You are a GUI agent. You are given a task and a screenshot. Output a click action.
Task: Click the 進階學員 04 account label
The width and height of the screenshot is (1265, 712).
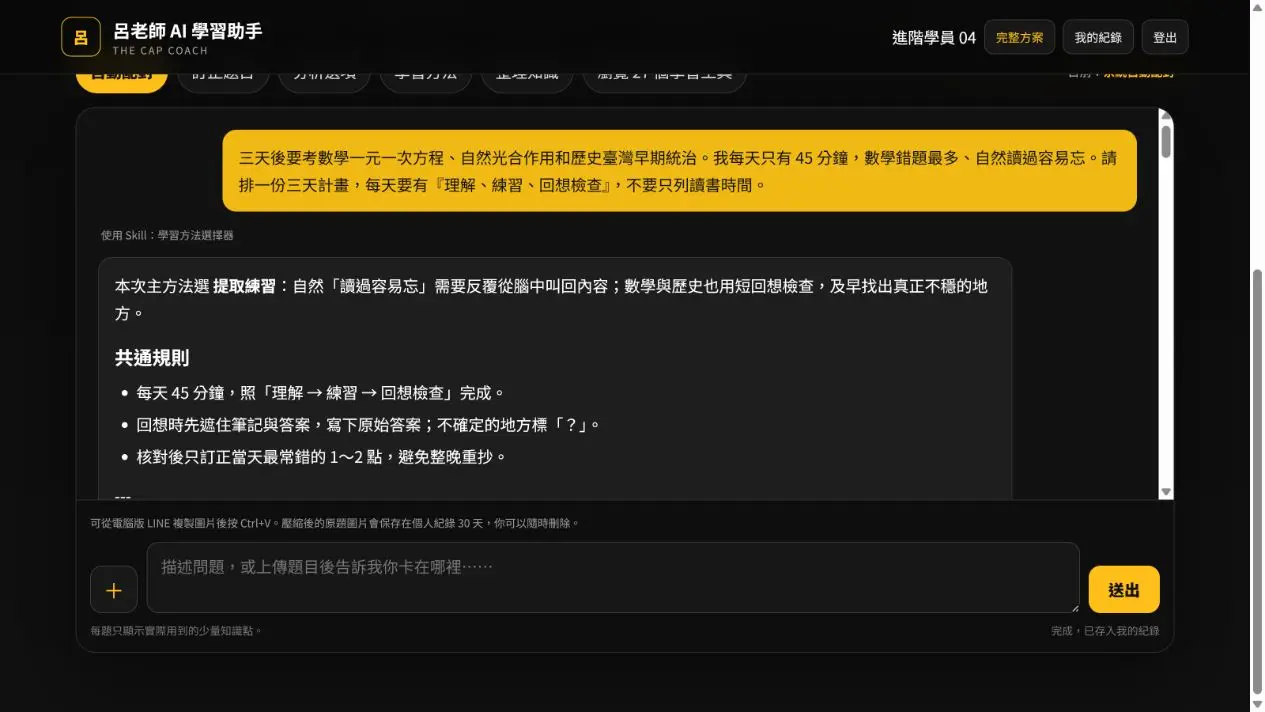tap(933, 37)
